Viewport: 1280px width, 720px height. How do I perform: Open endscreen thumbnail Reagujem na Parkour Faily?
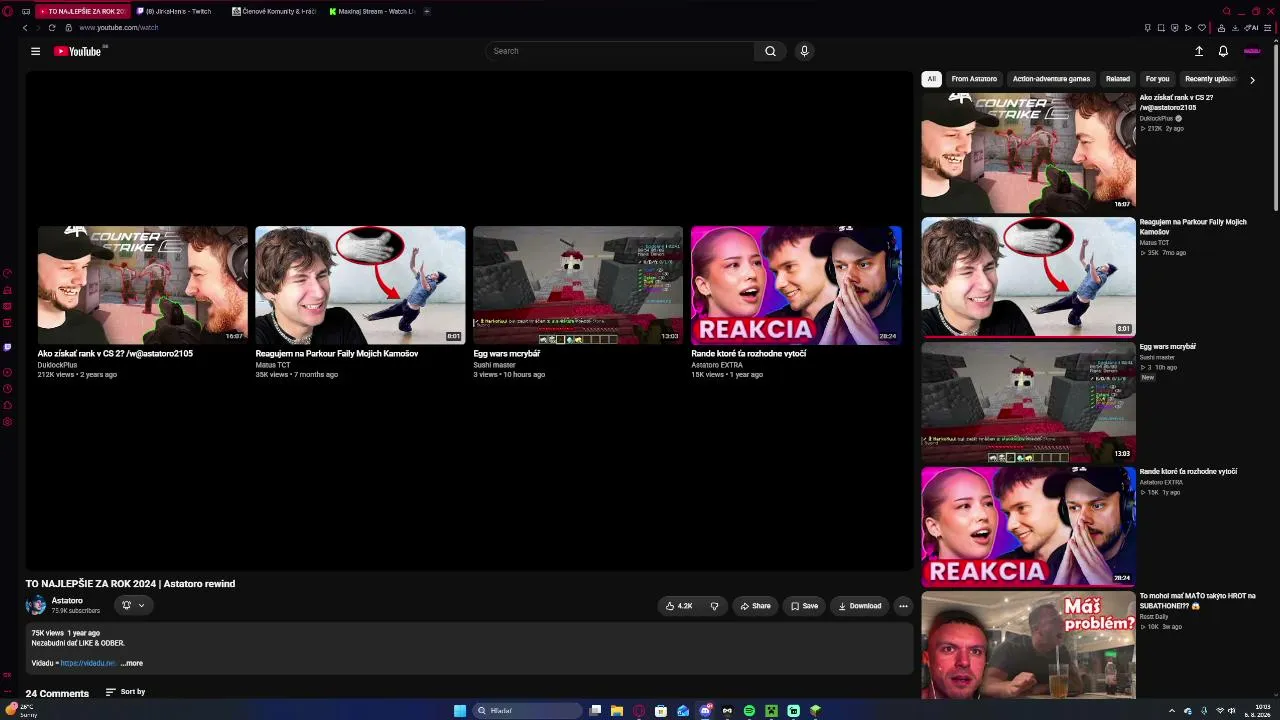(x=360, y=285)
